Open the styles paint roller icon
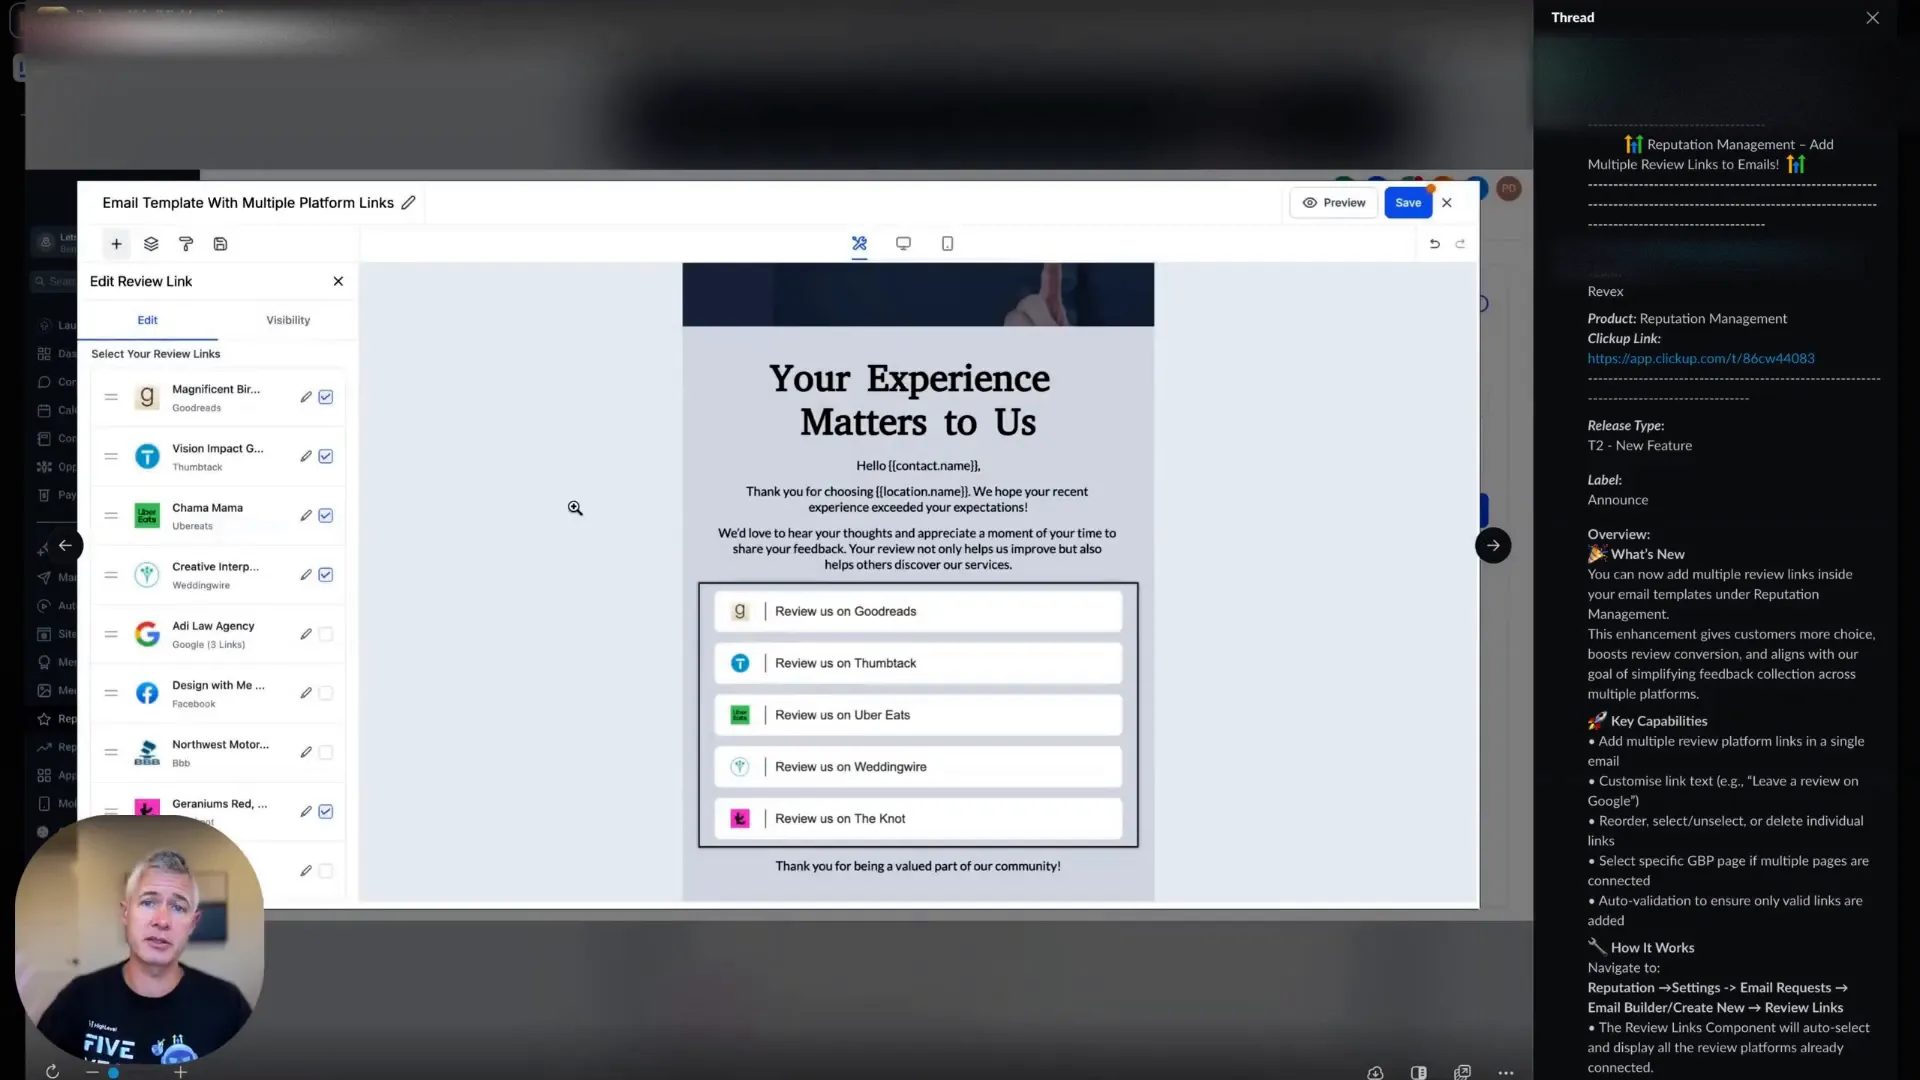 coord(186,244)
